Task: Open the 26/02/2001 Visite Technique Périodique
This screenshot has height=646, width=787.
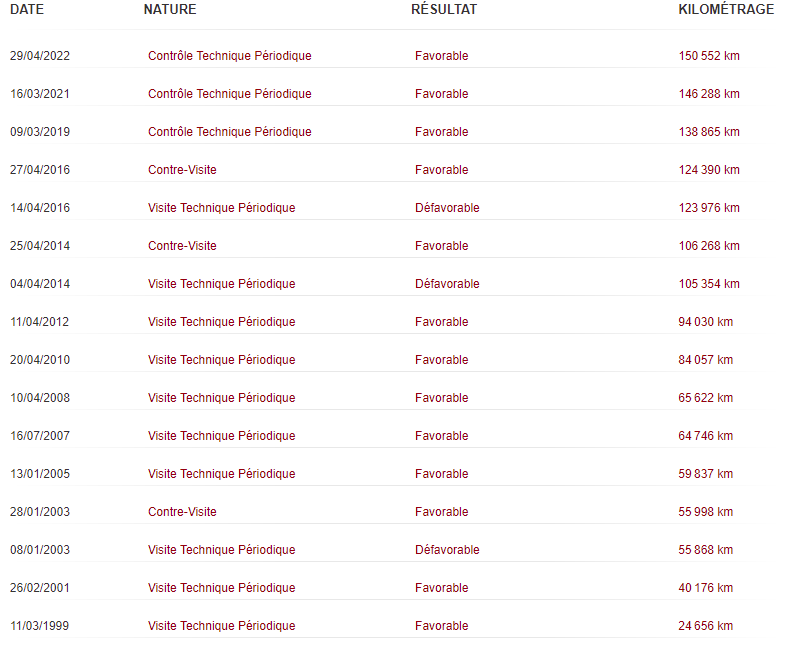Action: [221, 588]
